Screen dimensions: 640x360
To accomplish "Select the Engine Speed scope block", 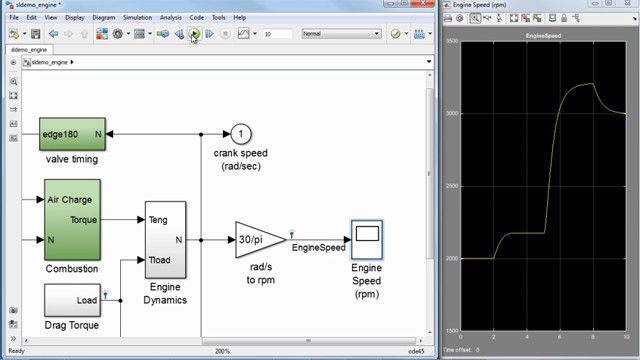I will click(x=367, y=240).
